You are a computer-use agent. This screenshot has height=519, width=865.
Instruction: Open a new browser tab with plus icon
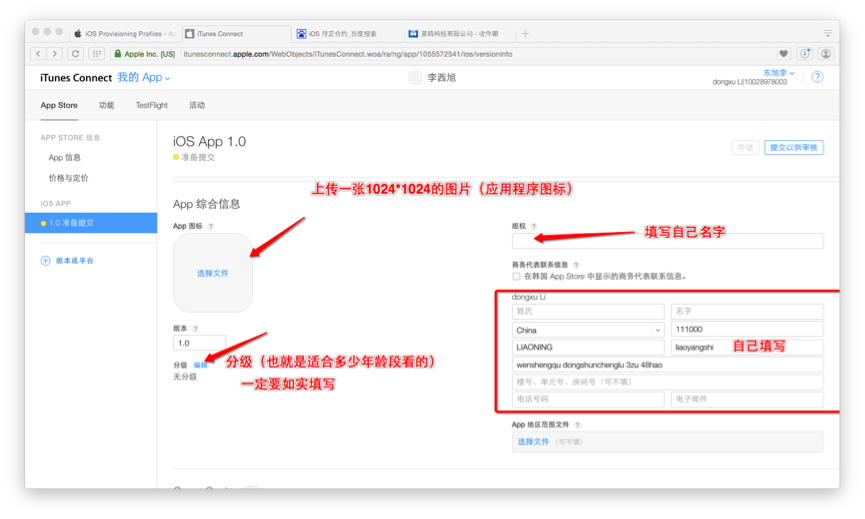point(525,34)
